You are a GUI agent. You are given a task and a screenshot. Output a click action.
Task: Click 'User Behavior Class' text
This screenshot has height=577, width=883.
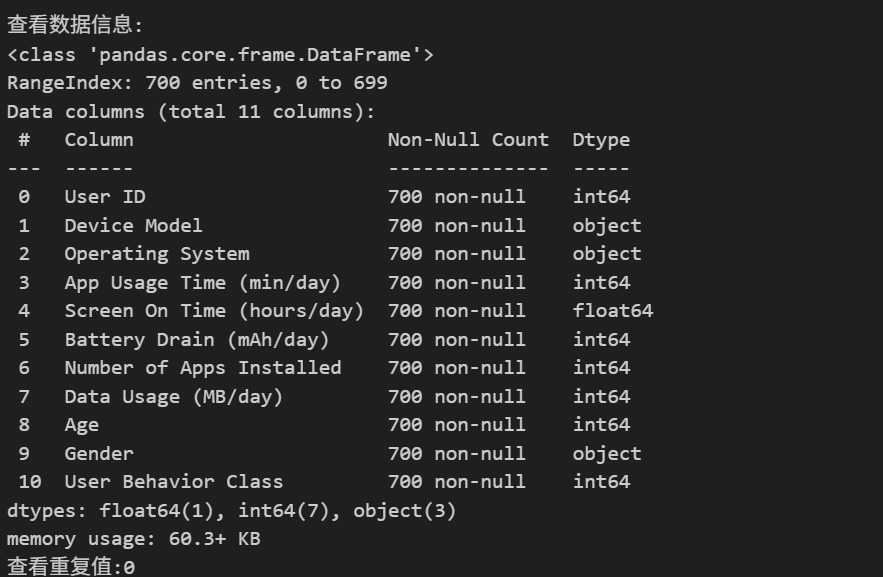(174, 482)
